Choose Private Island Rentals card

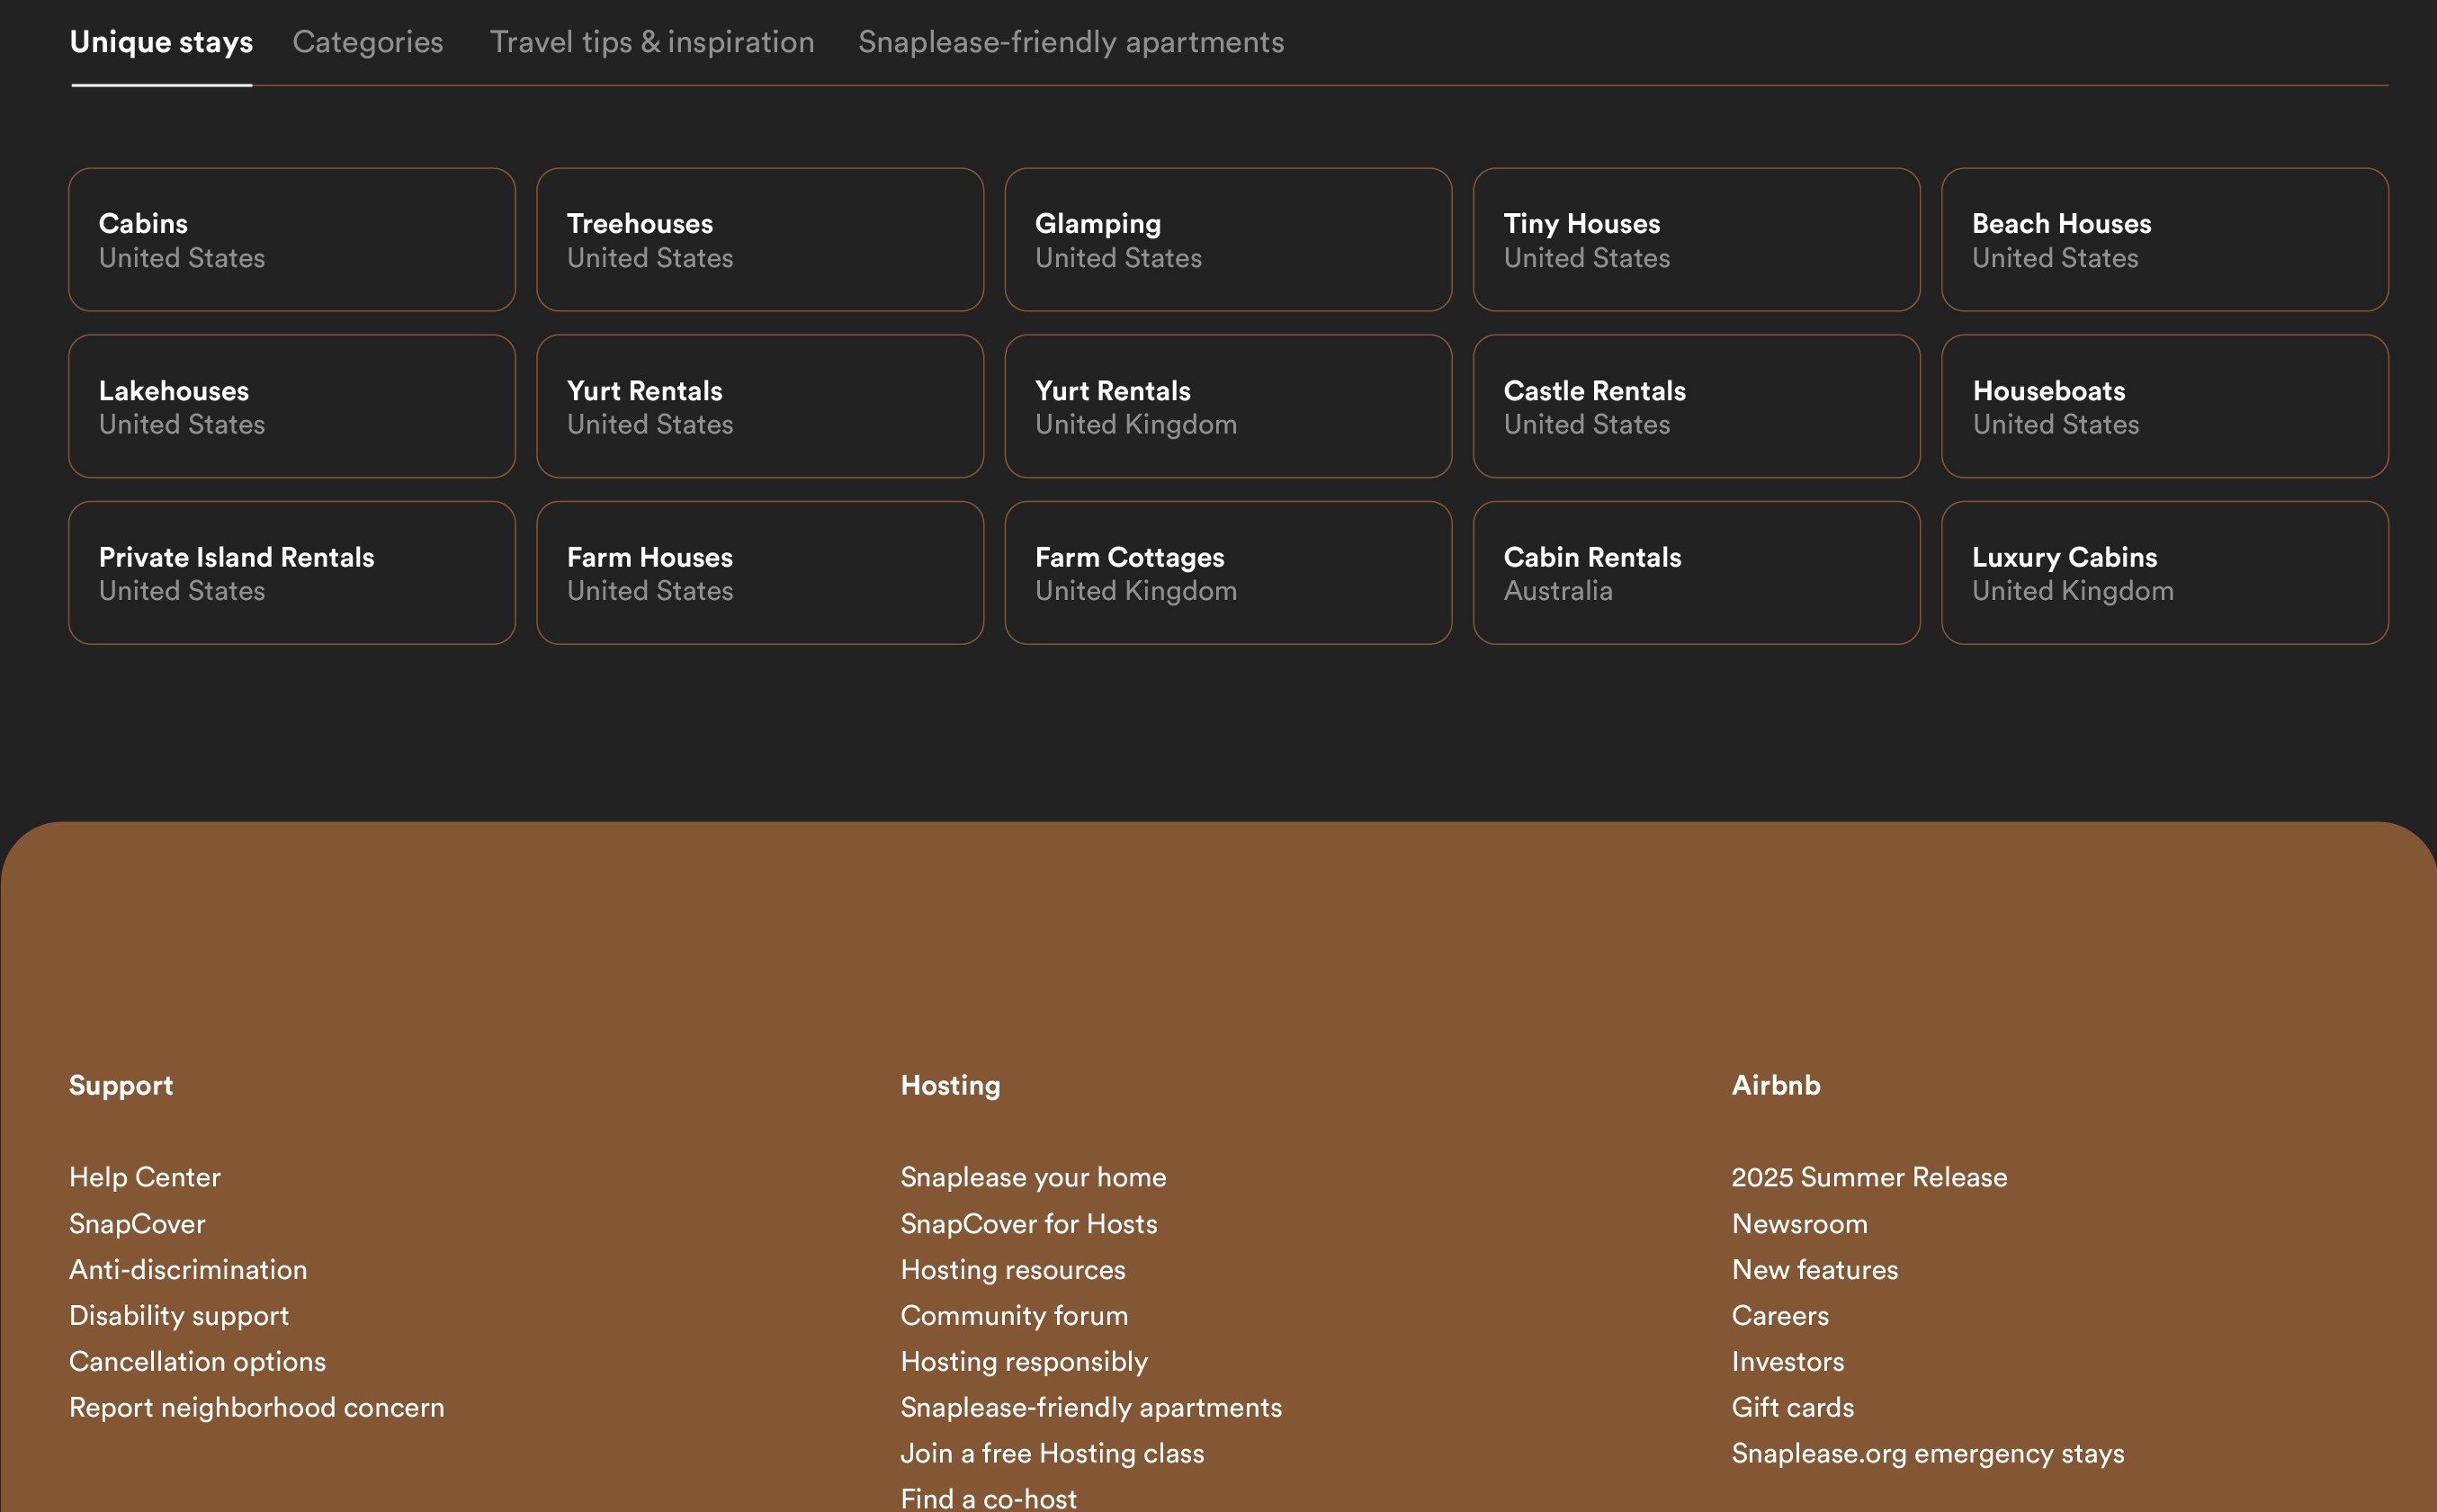tap(291, 573)
